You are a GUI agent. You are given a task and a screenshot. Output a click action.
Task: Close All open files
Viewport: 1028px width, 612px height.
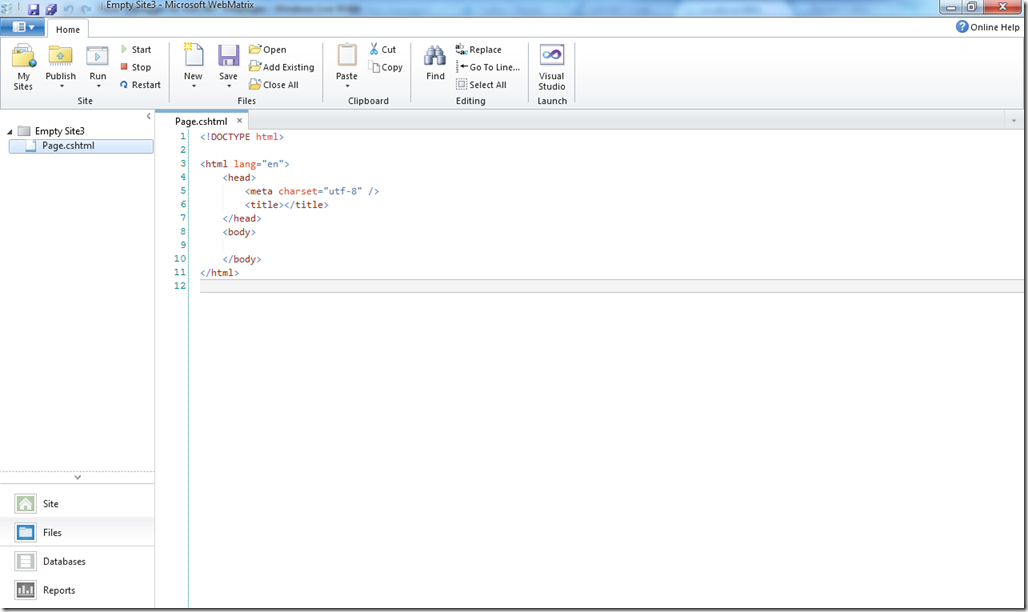[x=274, y=85]
